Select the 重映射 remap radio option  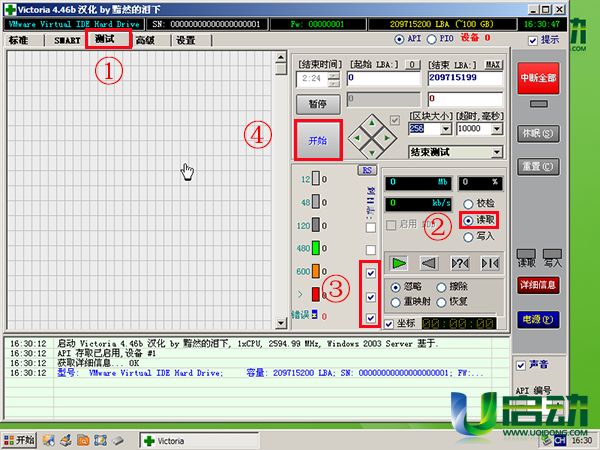(396, 302)
